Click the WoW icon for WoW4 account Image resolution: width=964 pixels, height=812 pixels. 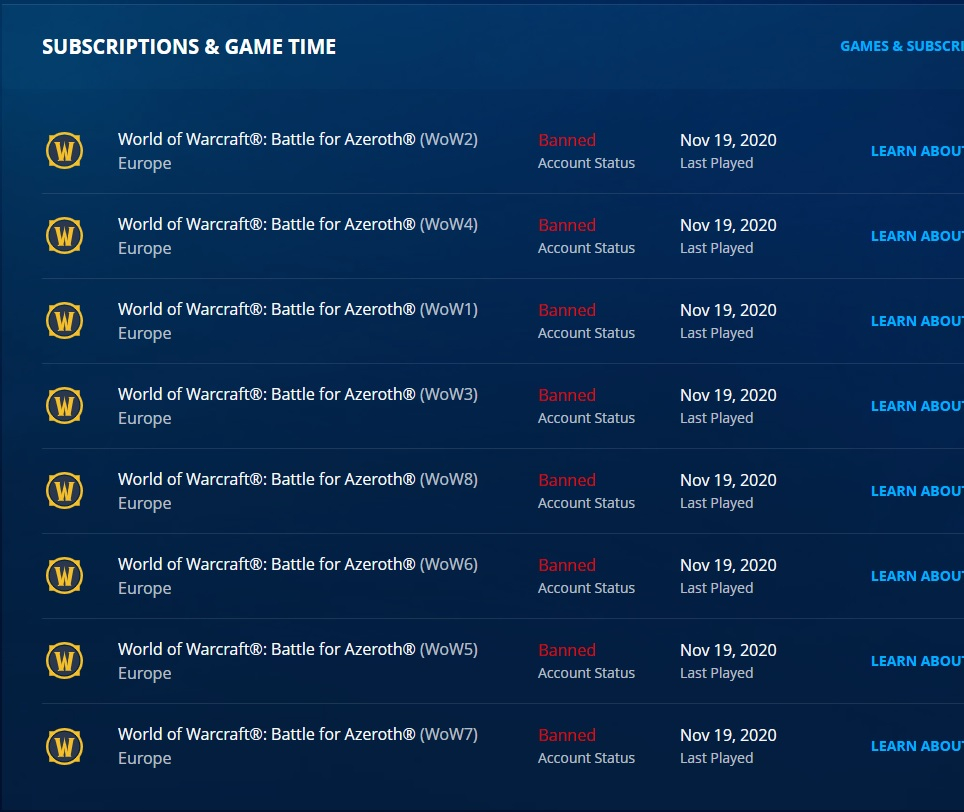click(65, 235)
